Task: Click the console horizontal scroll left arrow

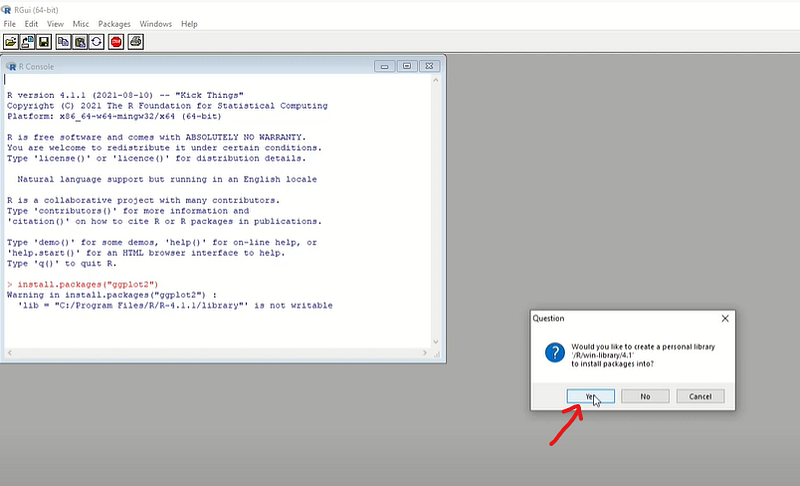Action: pyautogui.click(x=10, y=352)
